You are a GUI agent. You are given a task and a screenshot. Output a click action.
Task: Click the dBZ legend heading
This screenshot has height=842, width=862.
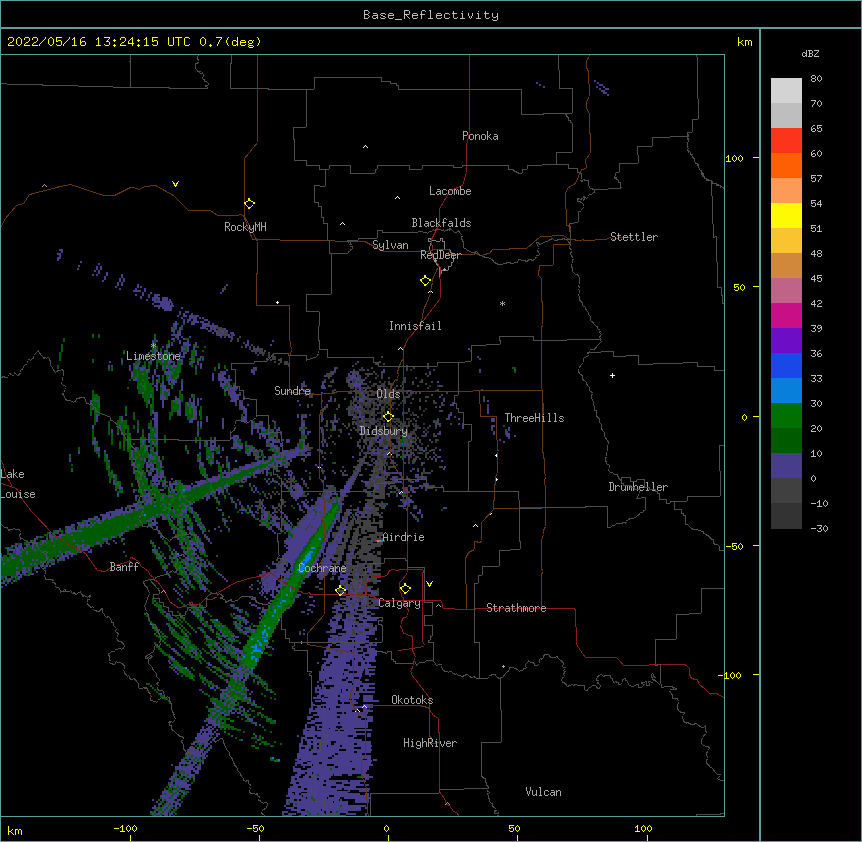click(810, 54)
